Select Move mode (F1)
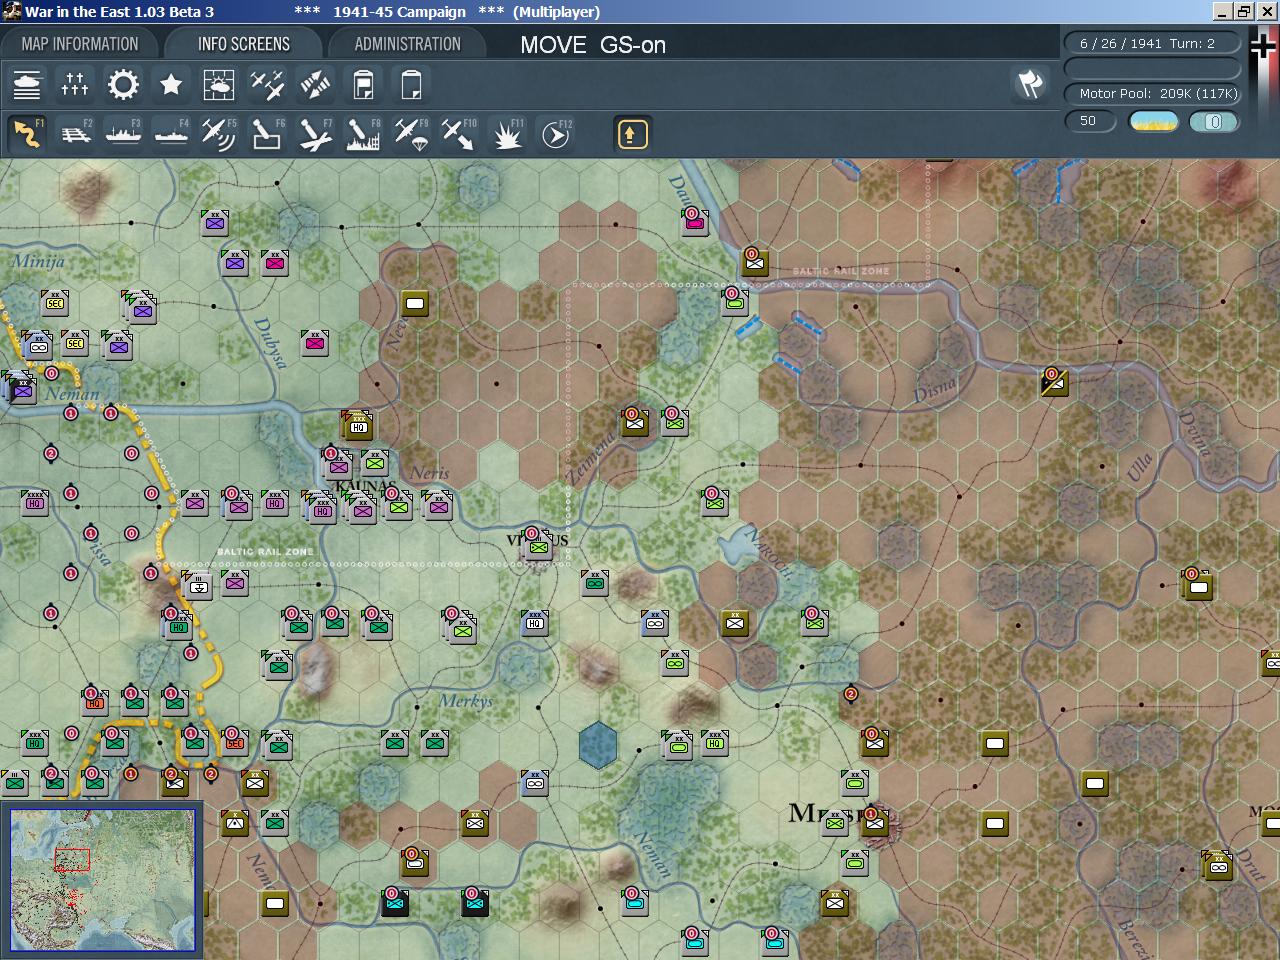1280x960 pixels. pos(27,134)
